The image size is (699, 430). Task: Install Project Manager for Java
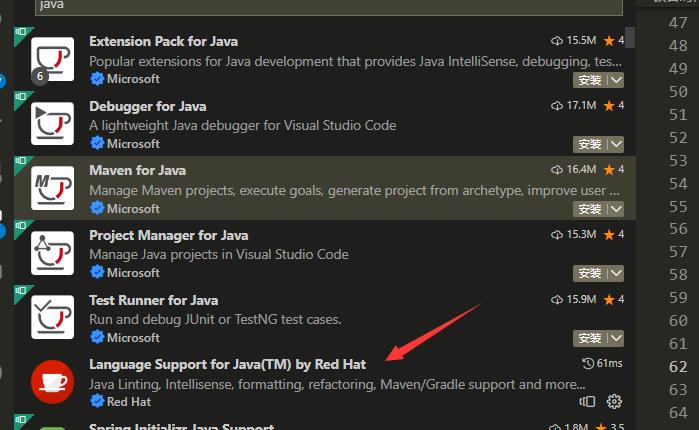click(x=590, y=274)
